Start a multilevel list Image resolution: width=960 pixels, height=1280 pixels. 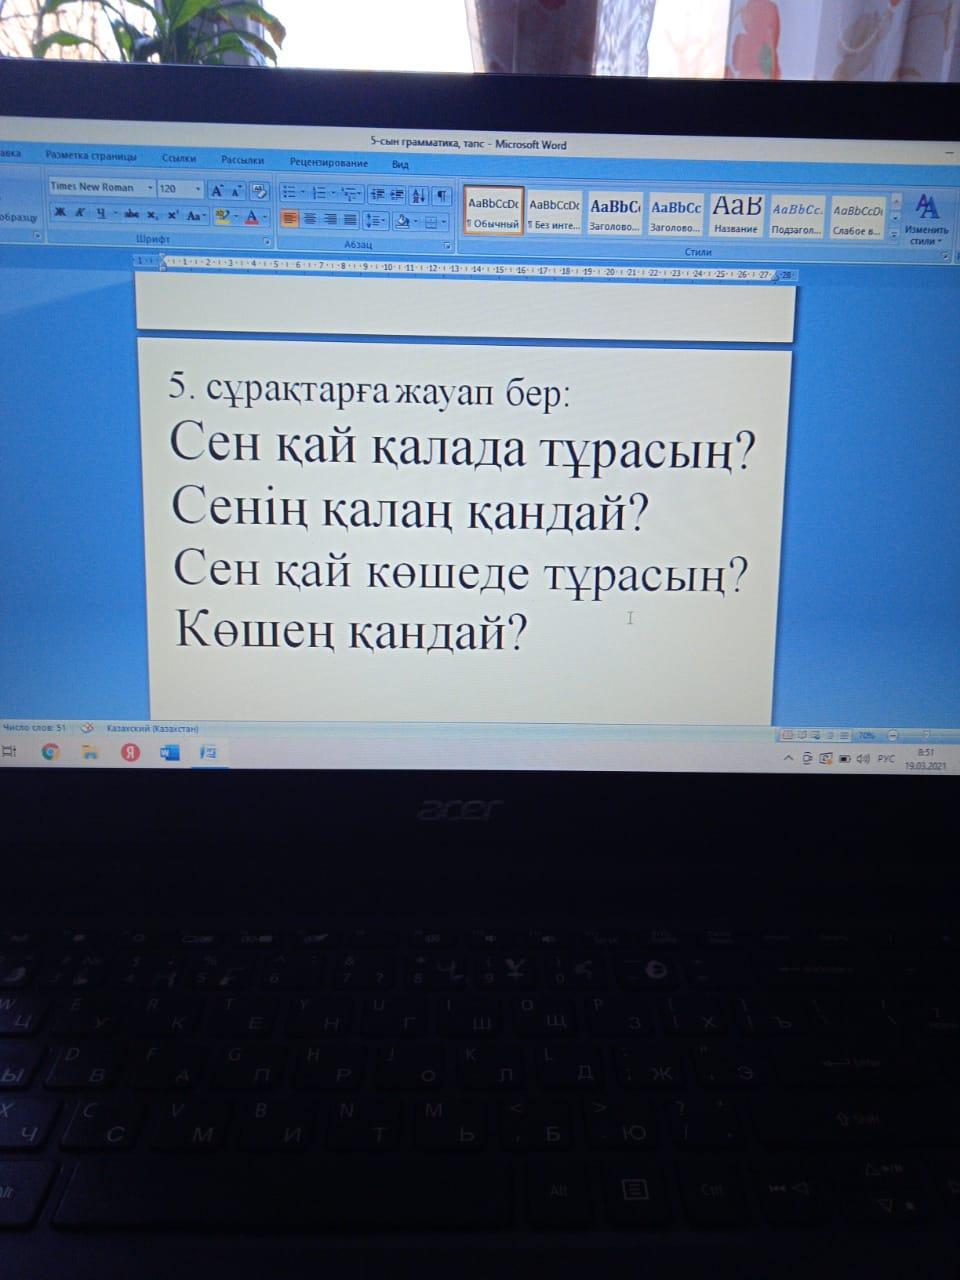point(348,193)
